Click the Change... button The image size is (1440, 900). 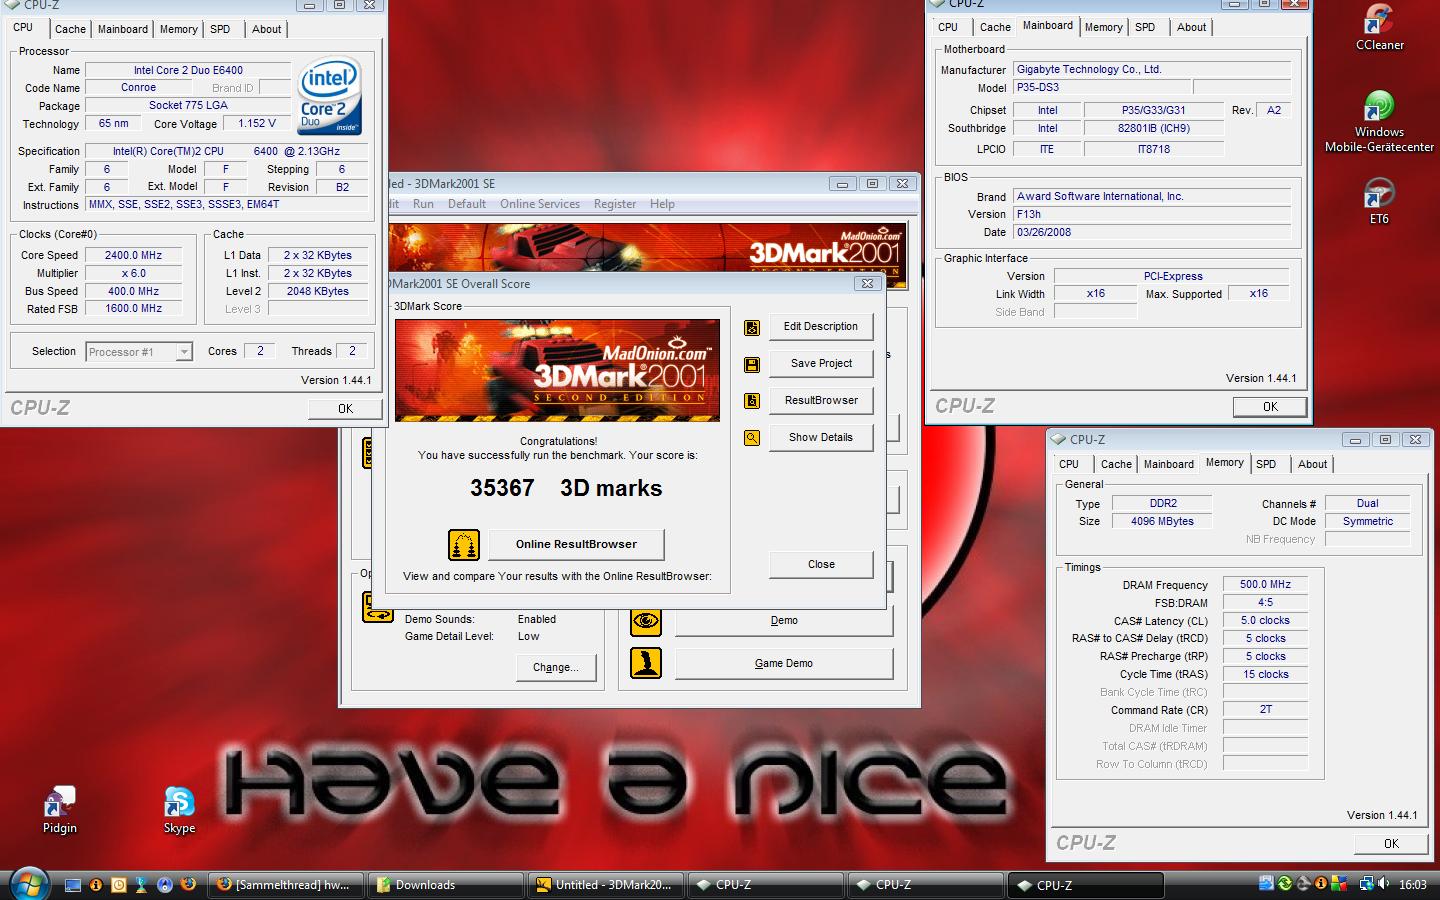[556, 668]
